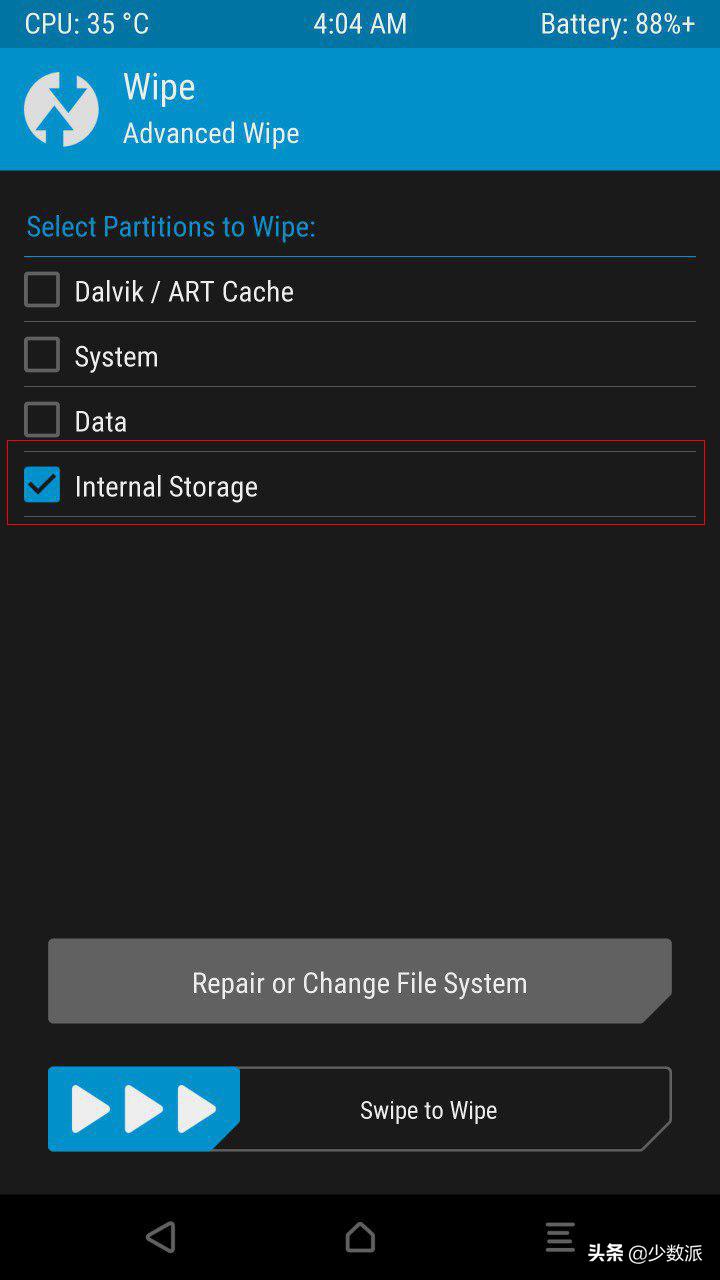Click the Advanced Wipe subtitle
720x1280 pixels.
pyautogui.click(x=211, y=133)
